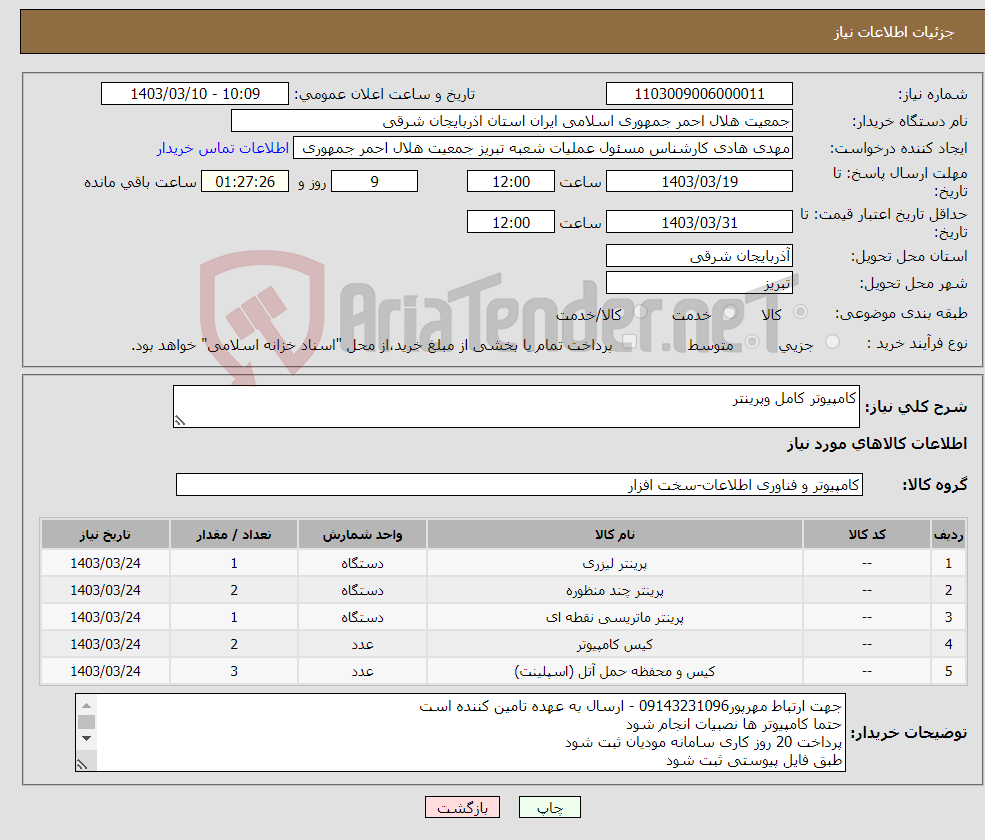Screen dimensions: 985x840
Task: Click the تعداد / مقدار column header
Action: coord(234,535)
